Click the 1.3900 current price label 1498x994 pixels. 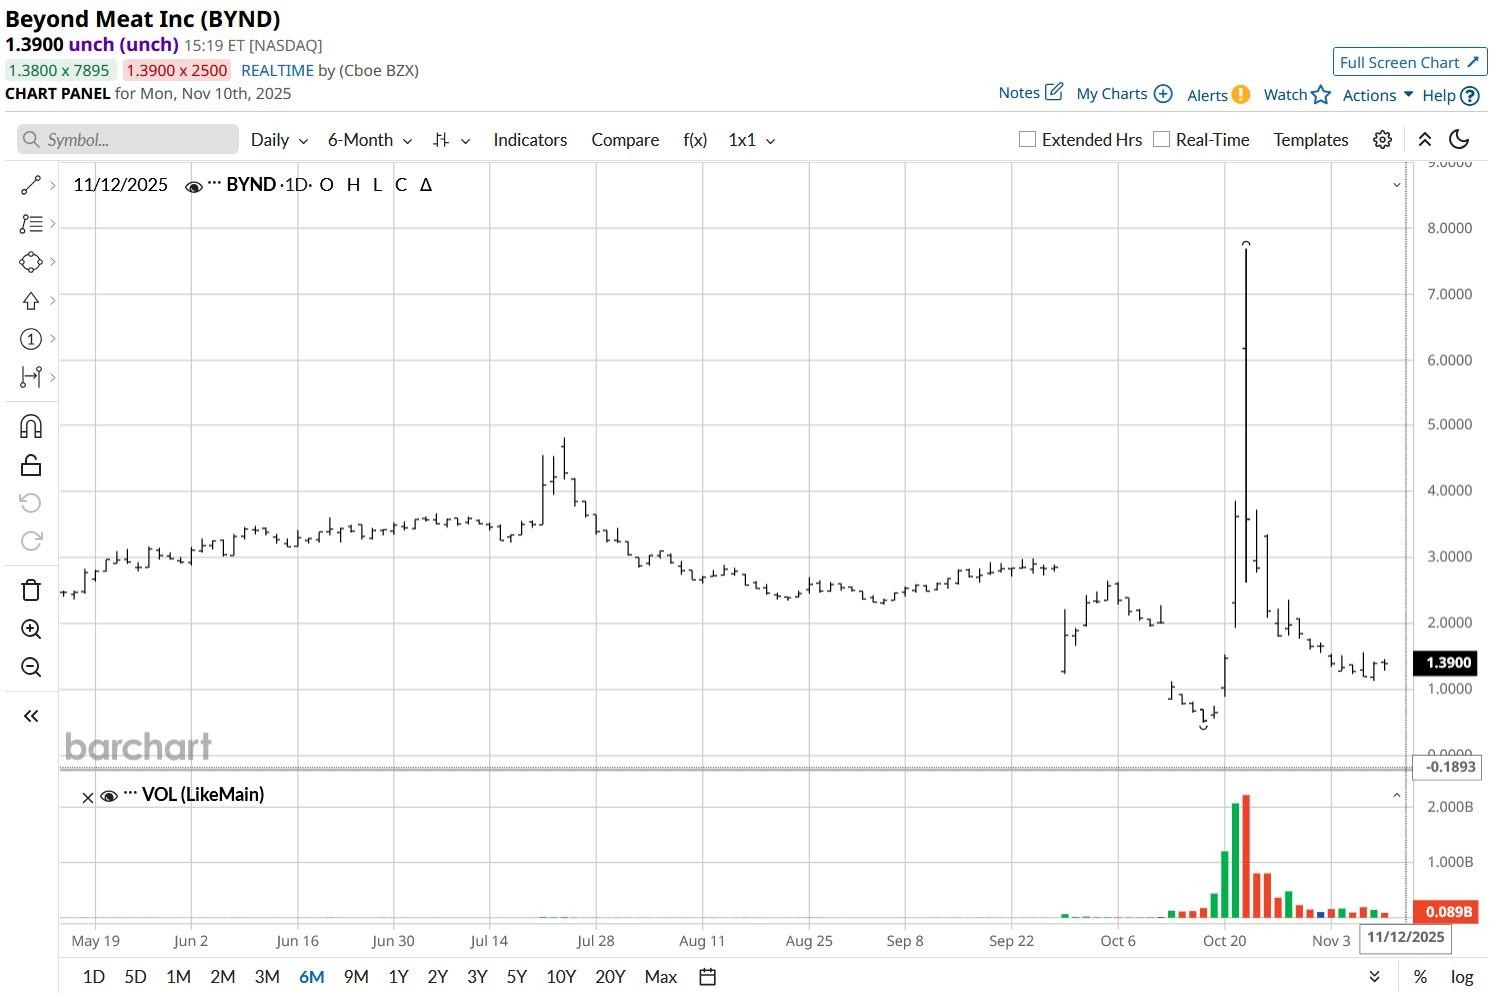point(1447,662)
